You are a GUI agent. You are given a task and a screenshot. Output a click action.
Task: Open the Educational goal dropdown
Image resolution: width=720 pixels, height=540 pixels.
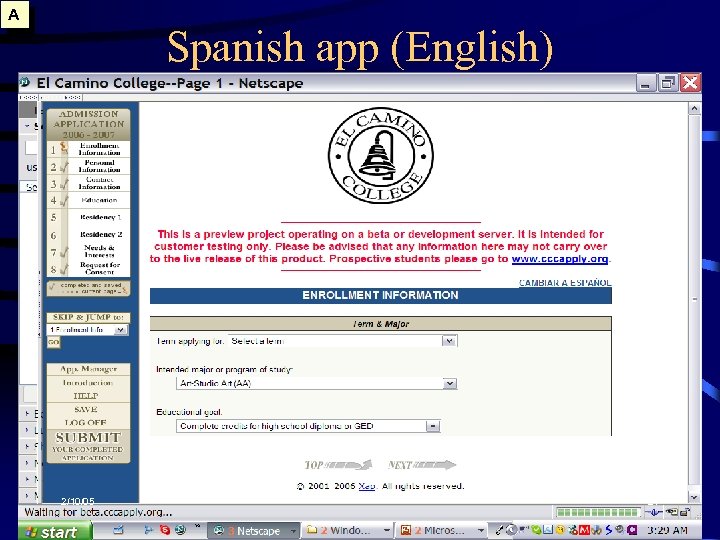pos(308,426)
